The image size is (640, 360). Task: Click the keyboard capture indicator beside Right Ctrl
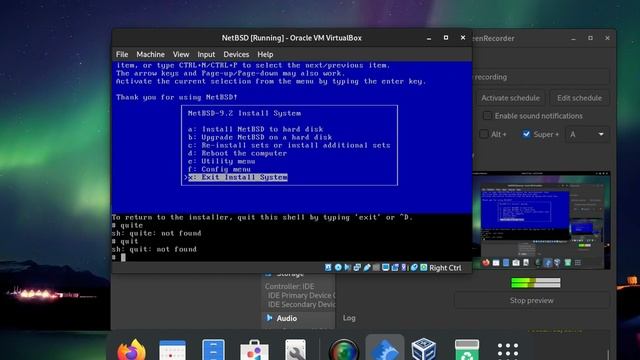(x=423, y=267)
